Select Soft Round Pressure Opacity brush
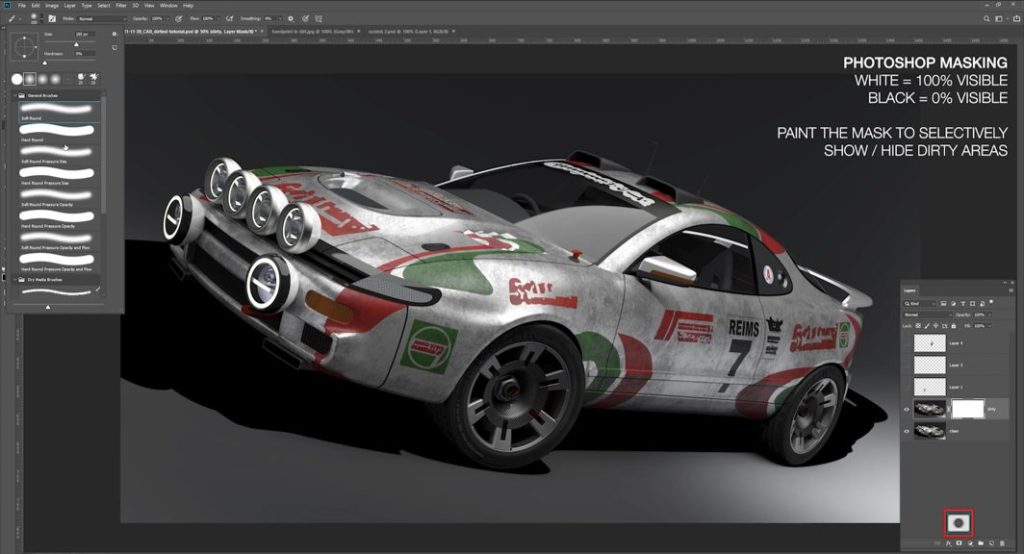The width and height of the screenshot is (1024, 554). click(x=59, y=197)
